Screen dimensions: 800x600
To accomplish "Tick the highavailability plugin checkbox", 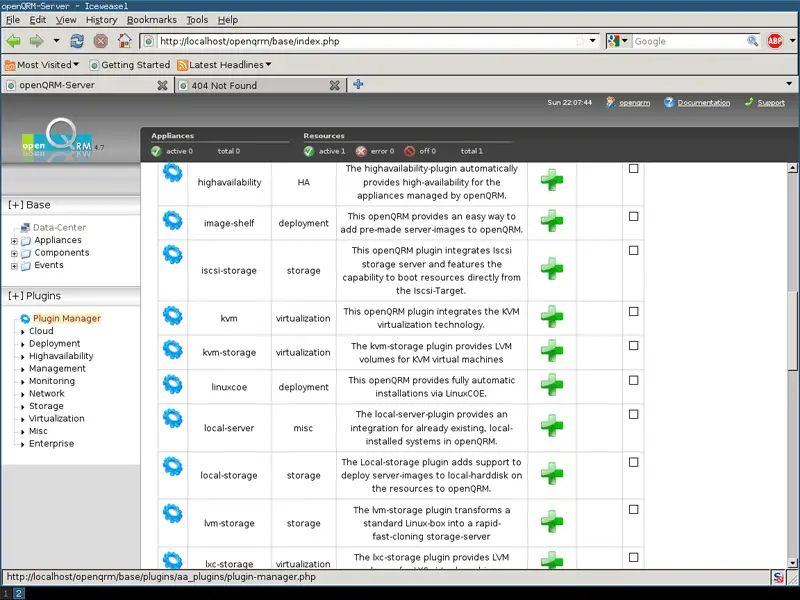I will (634, 168).
